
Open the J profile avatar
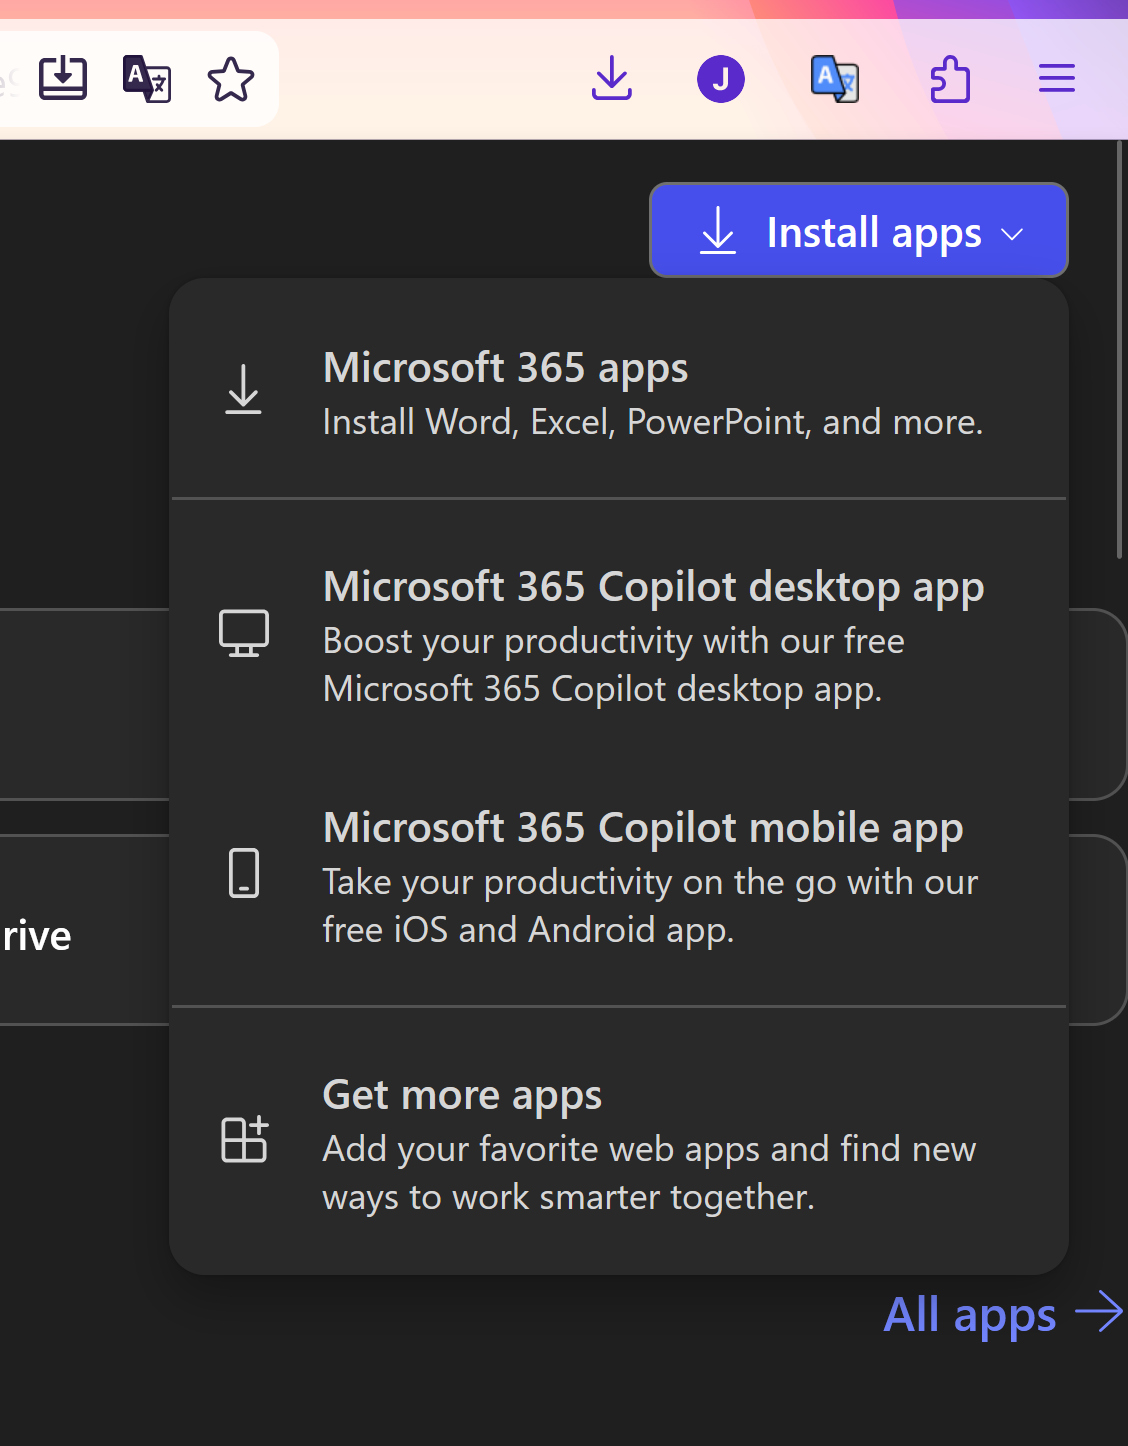click(x=721, y=78)
